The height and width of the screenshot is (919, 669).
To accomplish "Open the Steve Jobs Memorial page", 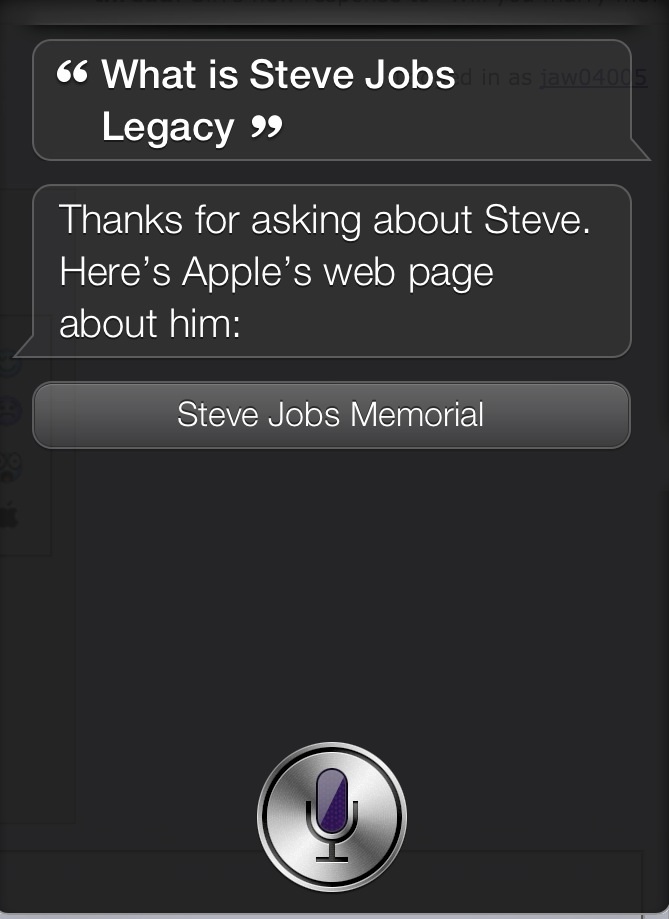I will pyautogui.click(x=331, y=415).
